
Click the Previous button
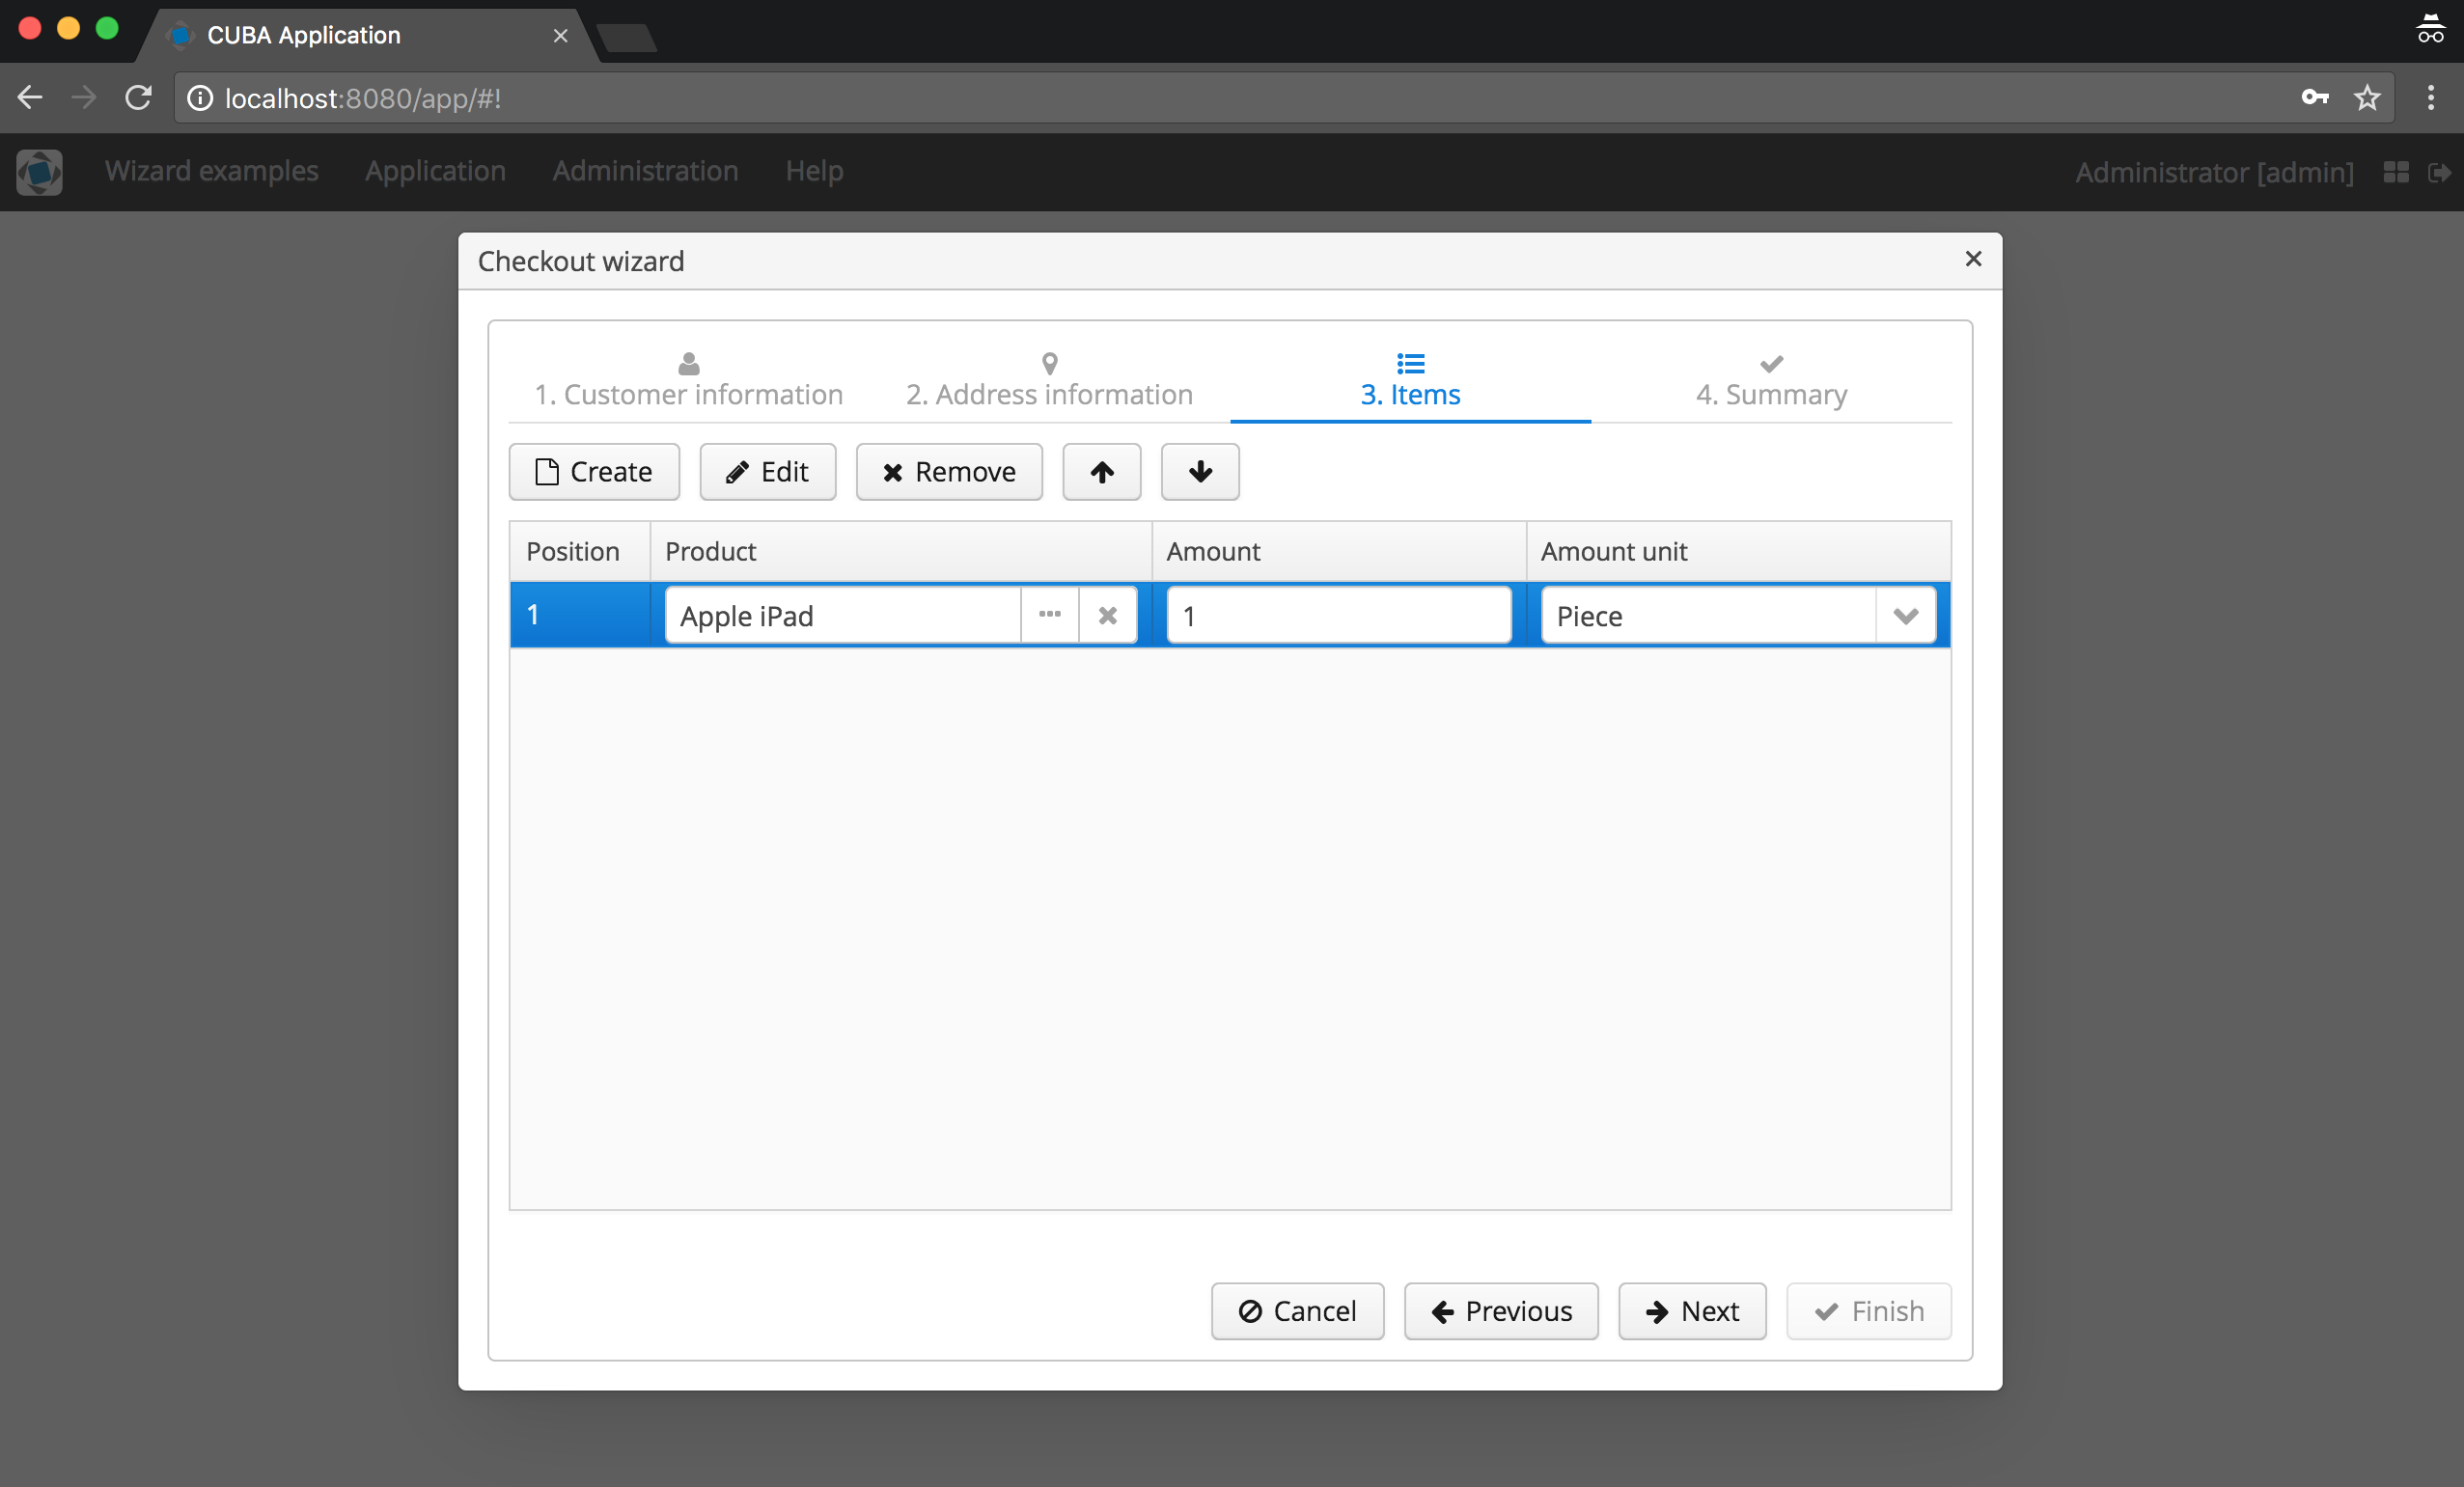point(1500,1310)
